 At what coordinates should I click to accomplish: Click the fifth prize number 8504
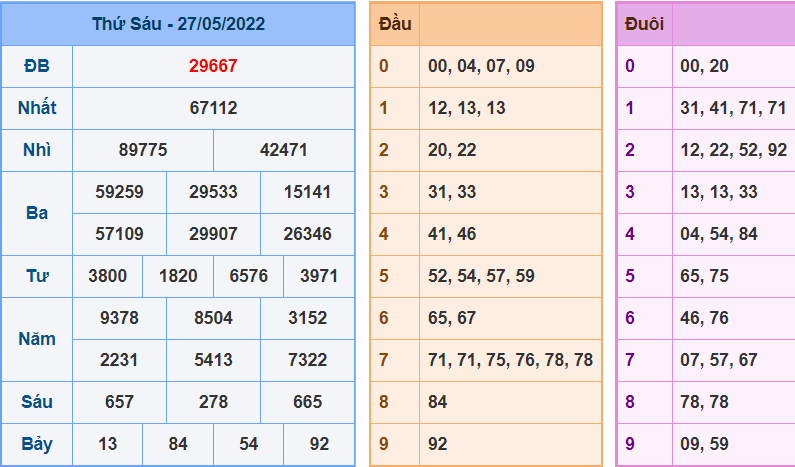pyautogui.click(x=213, y=318)
